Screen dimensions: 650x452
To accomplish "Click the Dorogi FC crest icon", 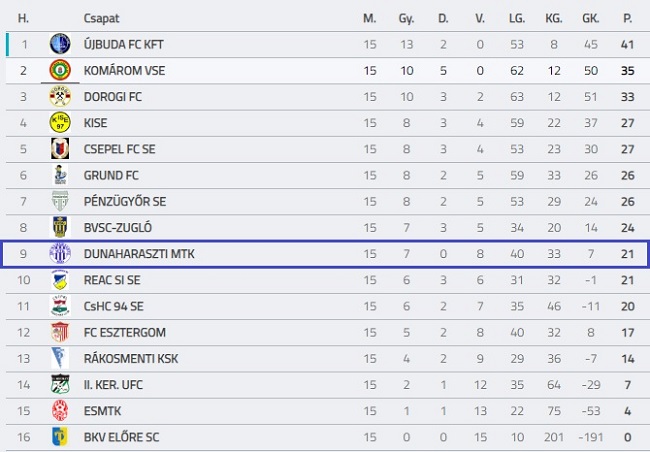I will [x=60, y=96].
